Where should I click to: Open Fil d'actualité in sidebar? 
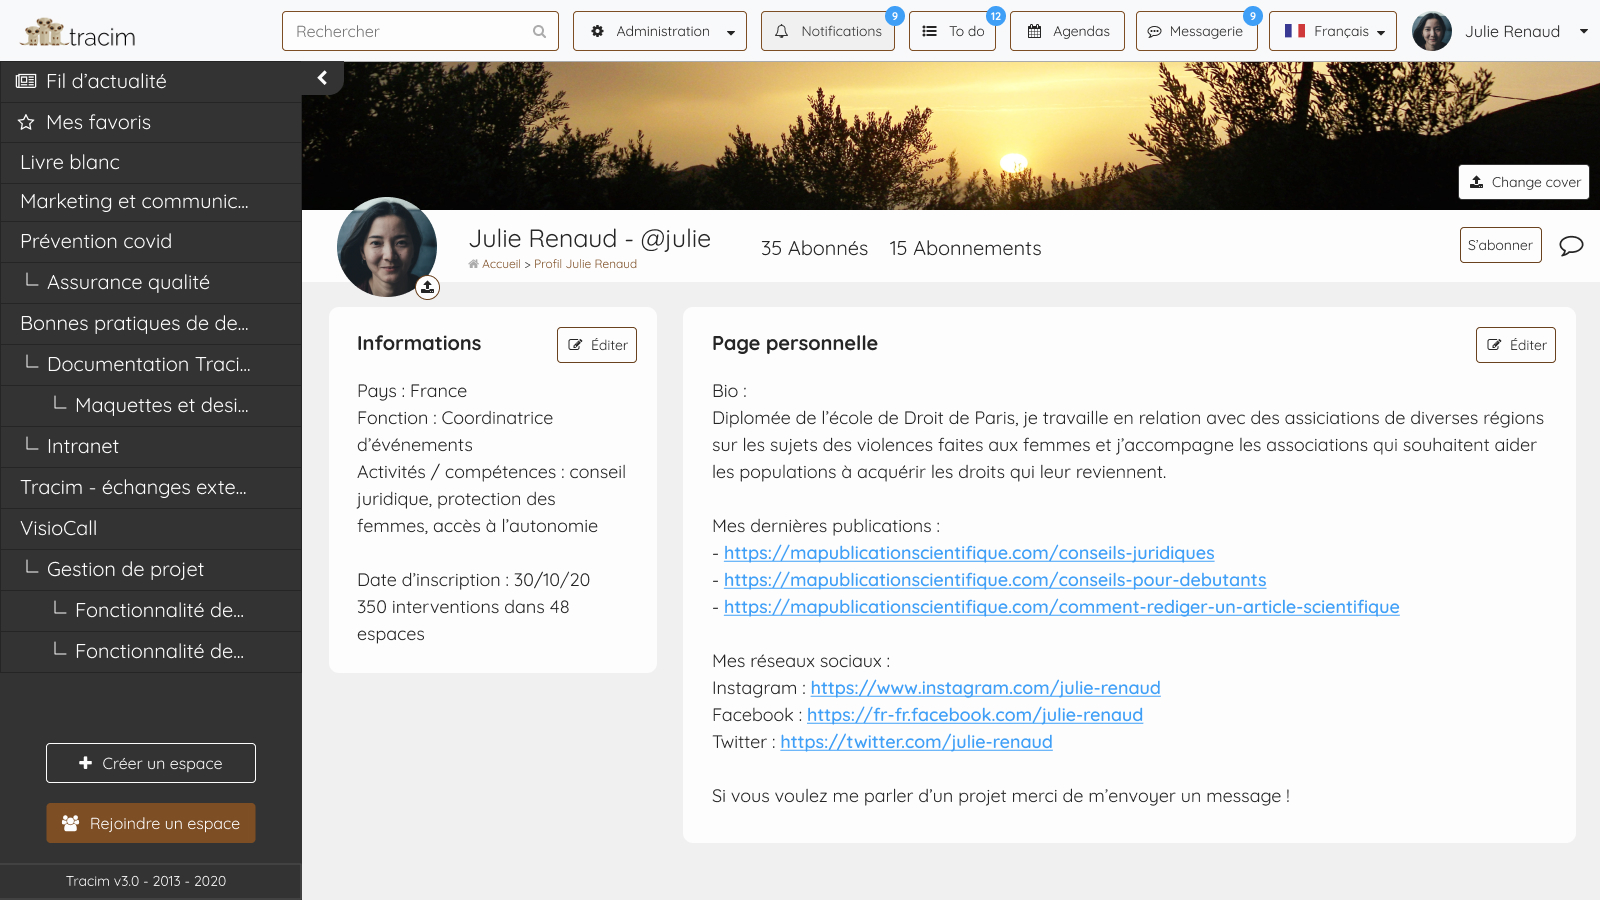pyautogui.click(x=151, y=81)
